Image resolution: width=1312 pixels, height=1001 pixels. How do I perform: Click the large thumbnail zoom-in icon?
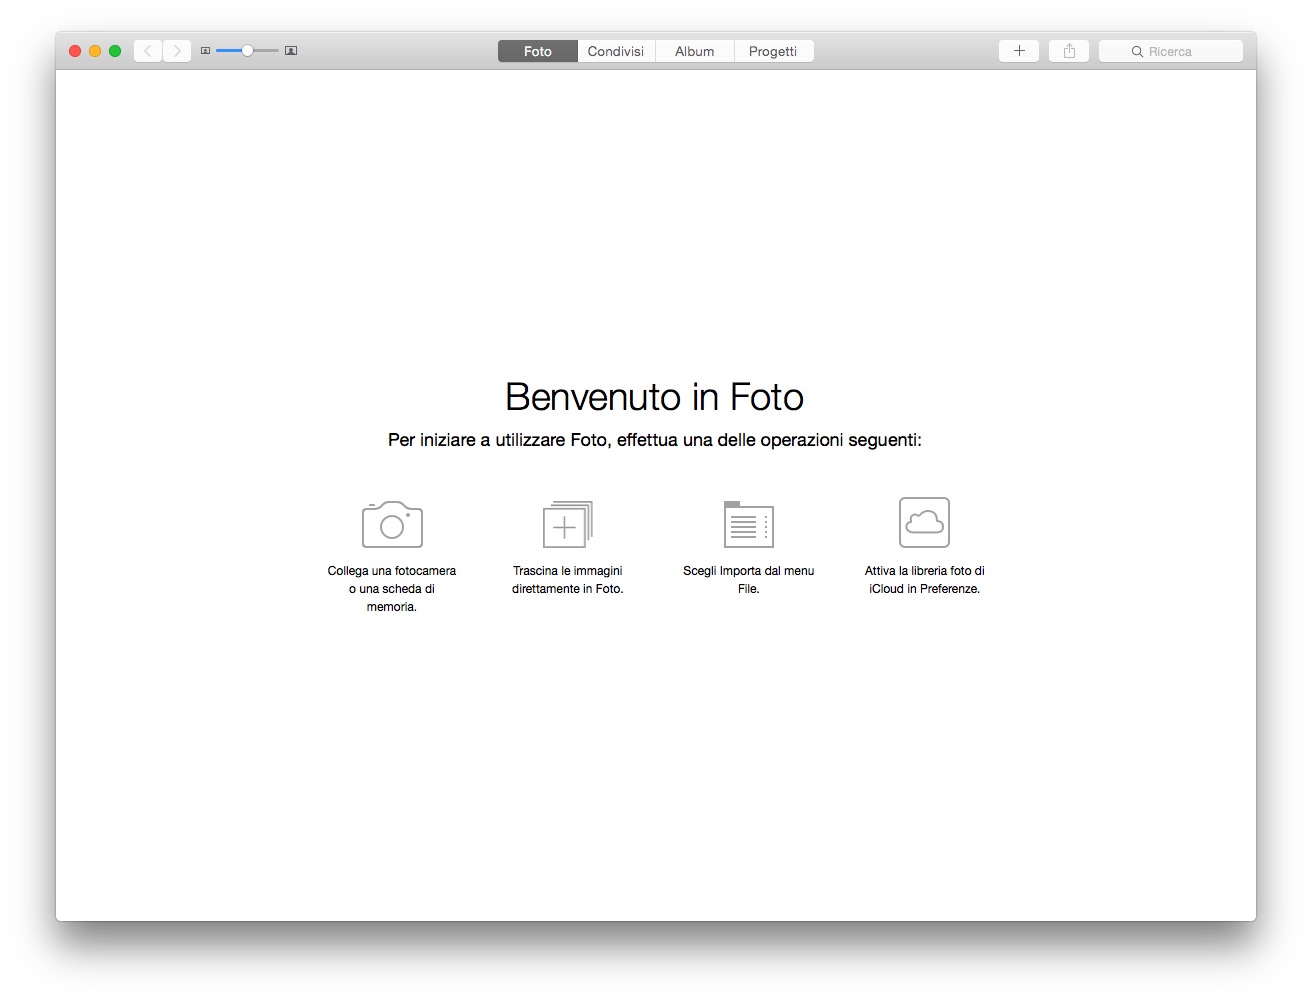click(291, 51)
